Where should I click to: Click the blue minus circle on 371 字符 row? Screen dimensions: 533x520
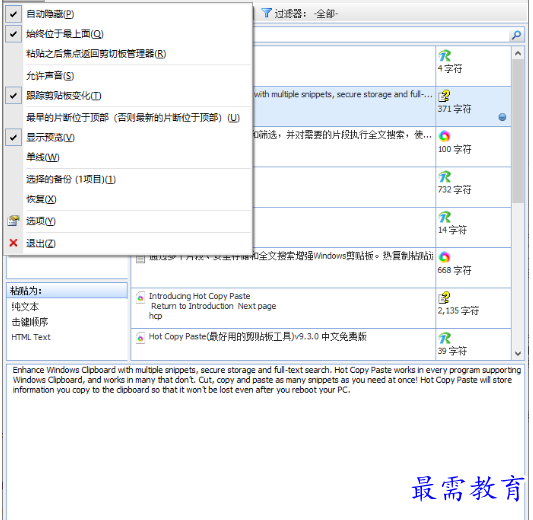click(502, 117)
